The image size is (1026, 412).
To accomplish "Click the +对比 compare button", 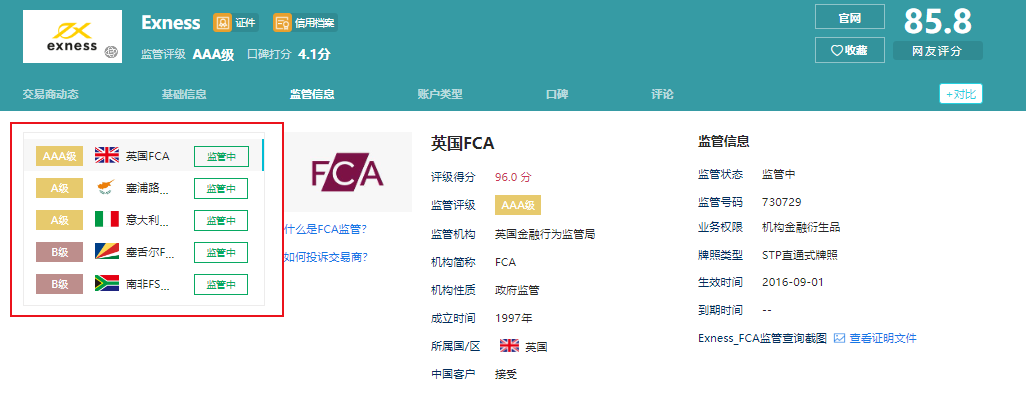I will click(x=961, y=94).
